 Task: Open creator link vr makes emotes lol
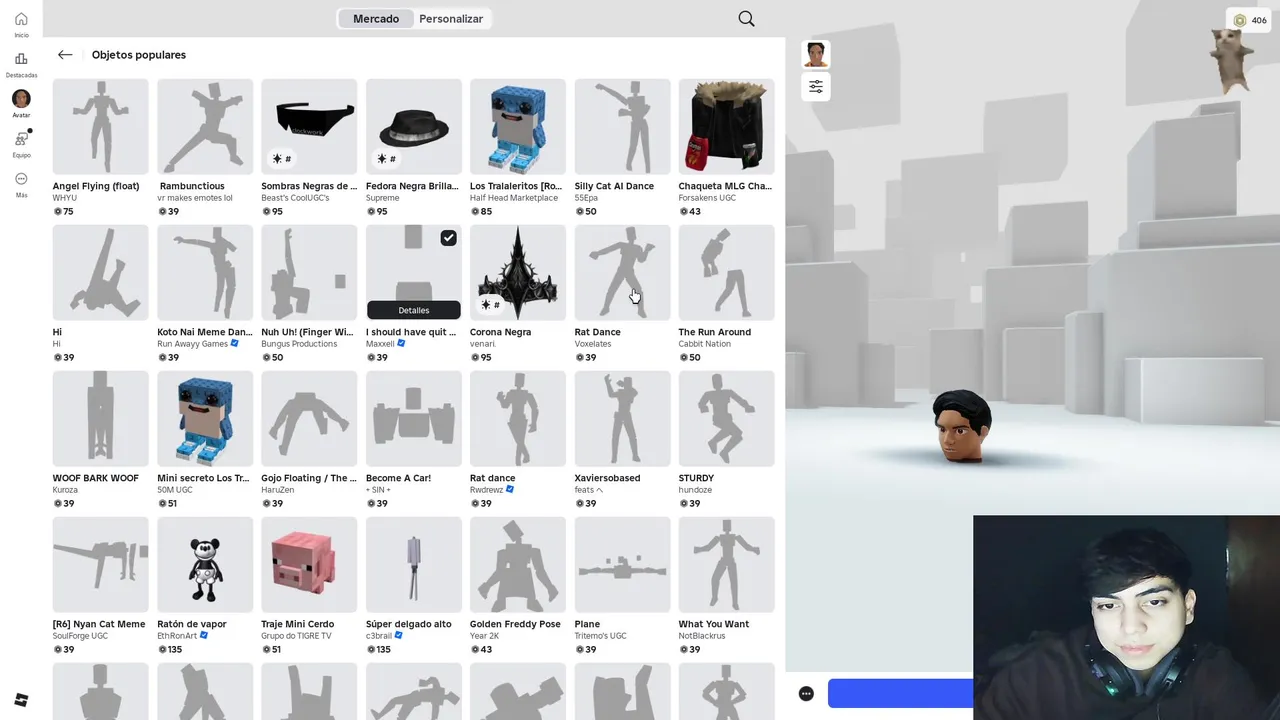[195, 198]
